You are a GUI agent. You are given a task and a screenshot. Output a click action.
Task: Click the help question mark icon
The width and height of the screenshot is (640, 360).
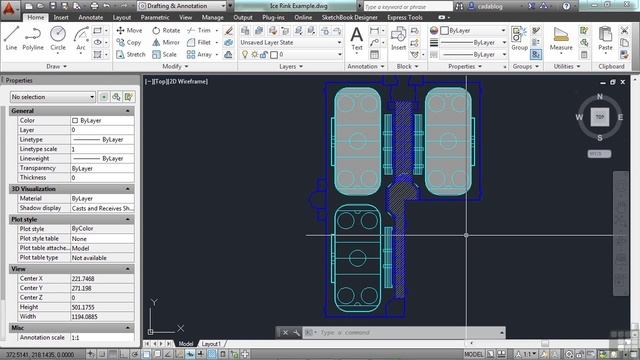tap(566, 6)
